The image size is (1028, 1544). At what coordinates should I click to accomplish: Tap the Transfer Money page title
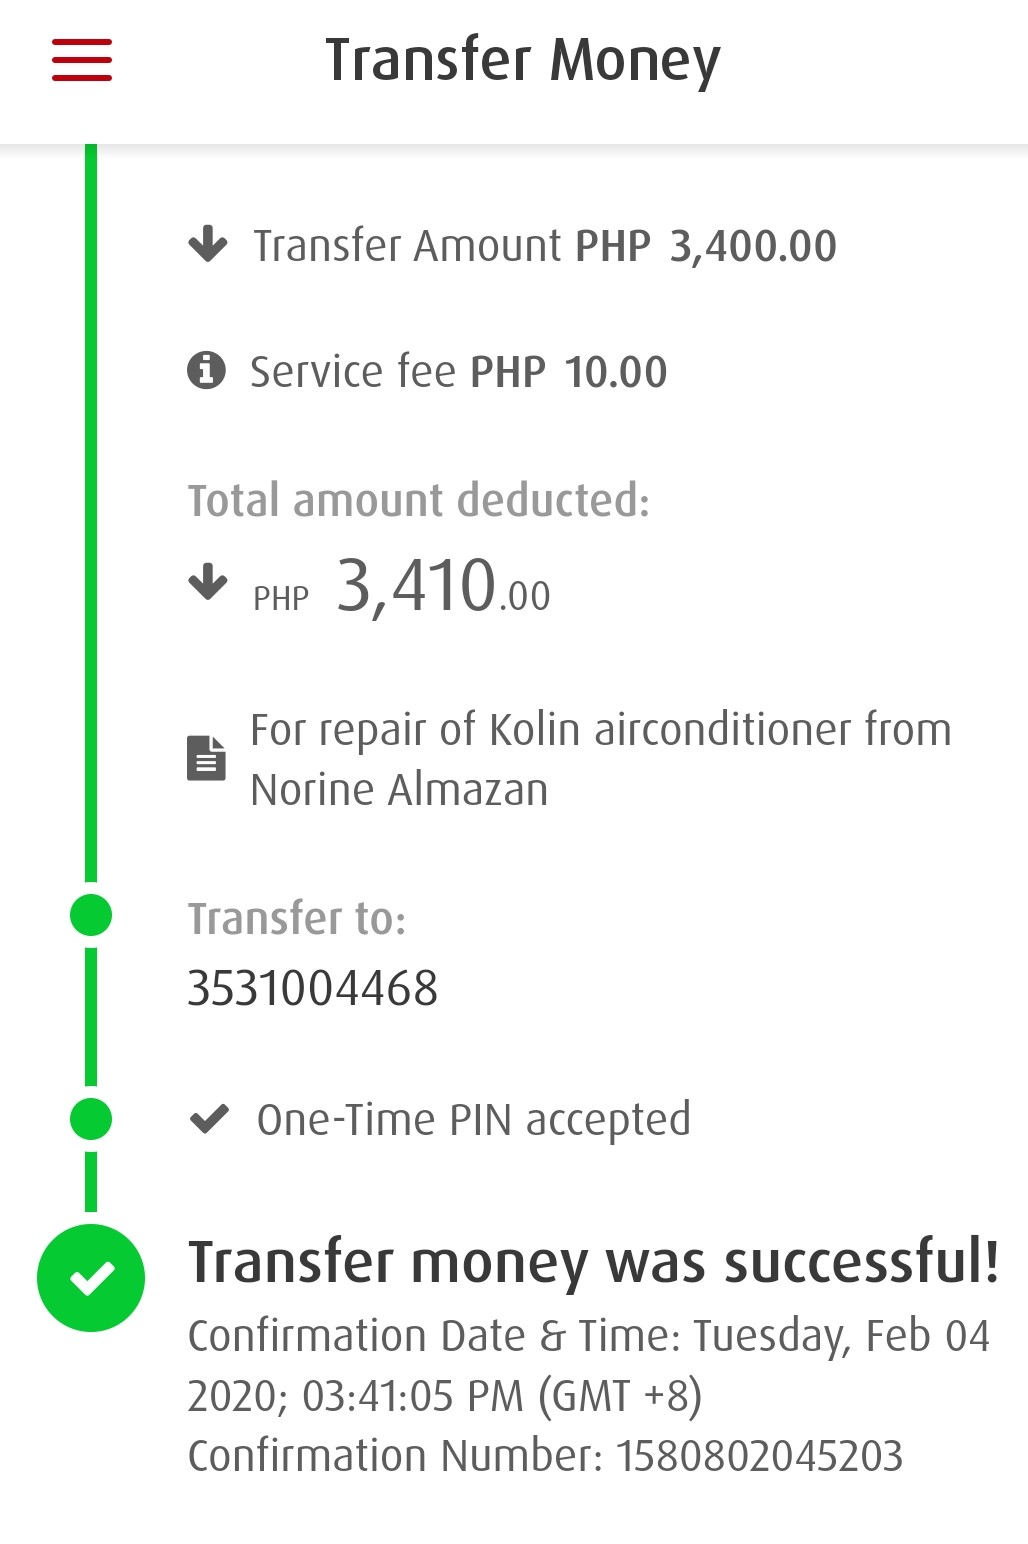522,60
